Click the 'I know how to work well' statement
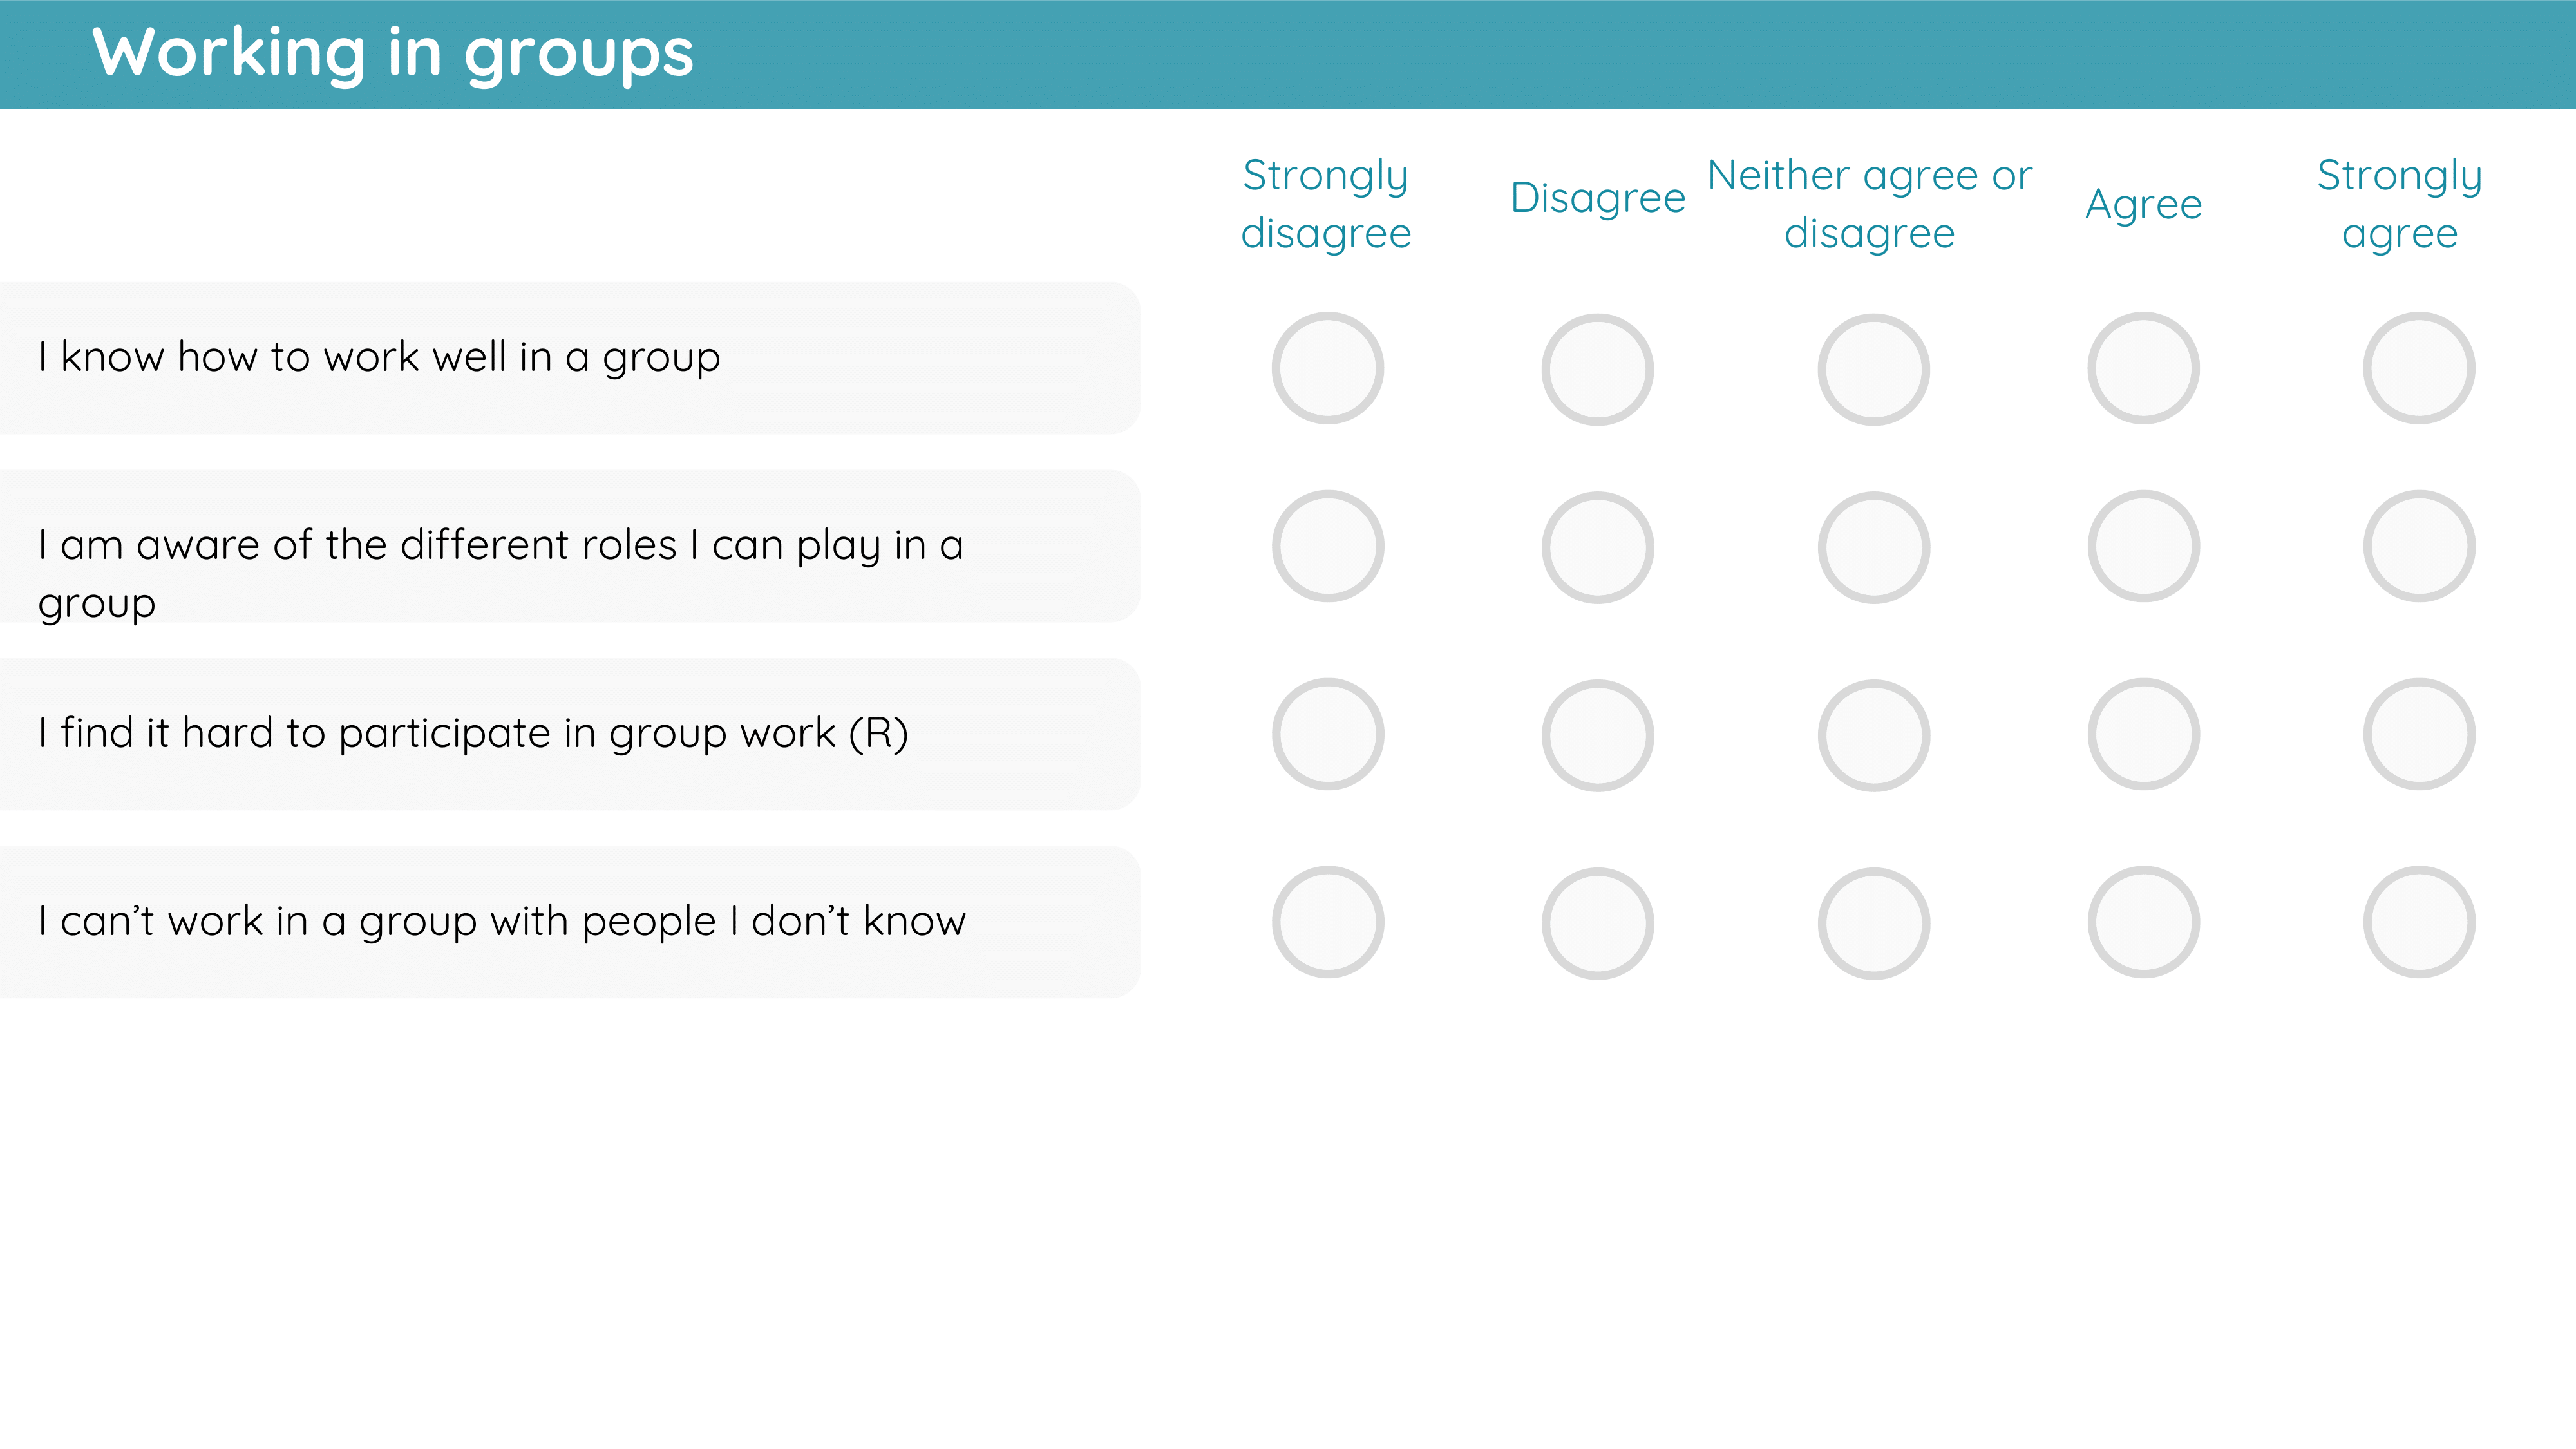 tap(379, 358)
